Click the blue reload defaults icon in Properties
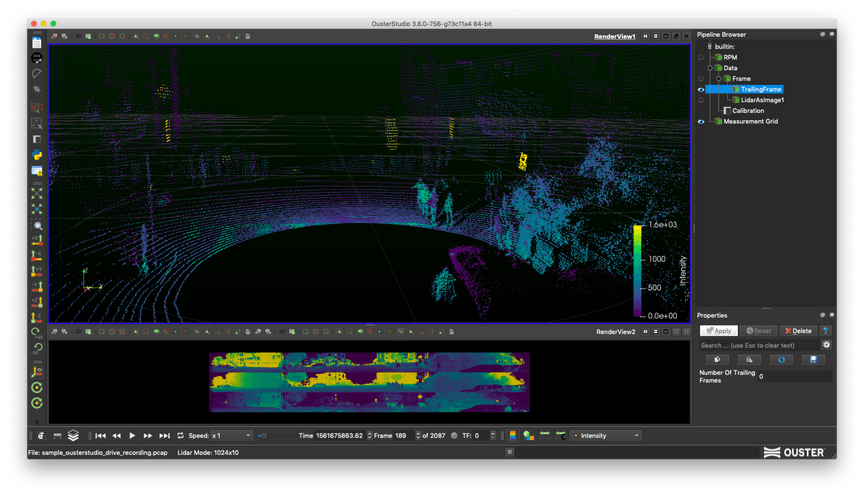864x495 pixels. tap(781, 360)
